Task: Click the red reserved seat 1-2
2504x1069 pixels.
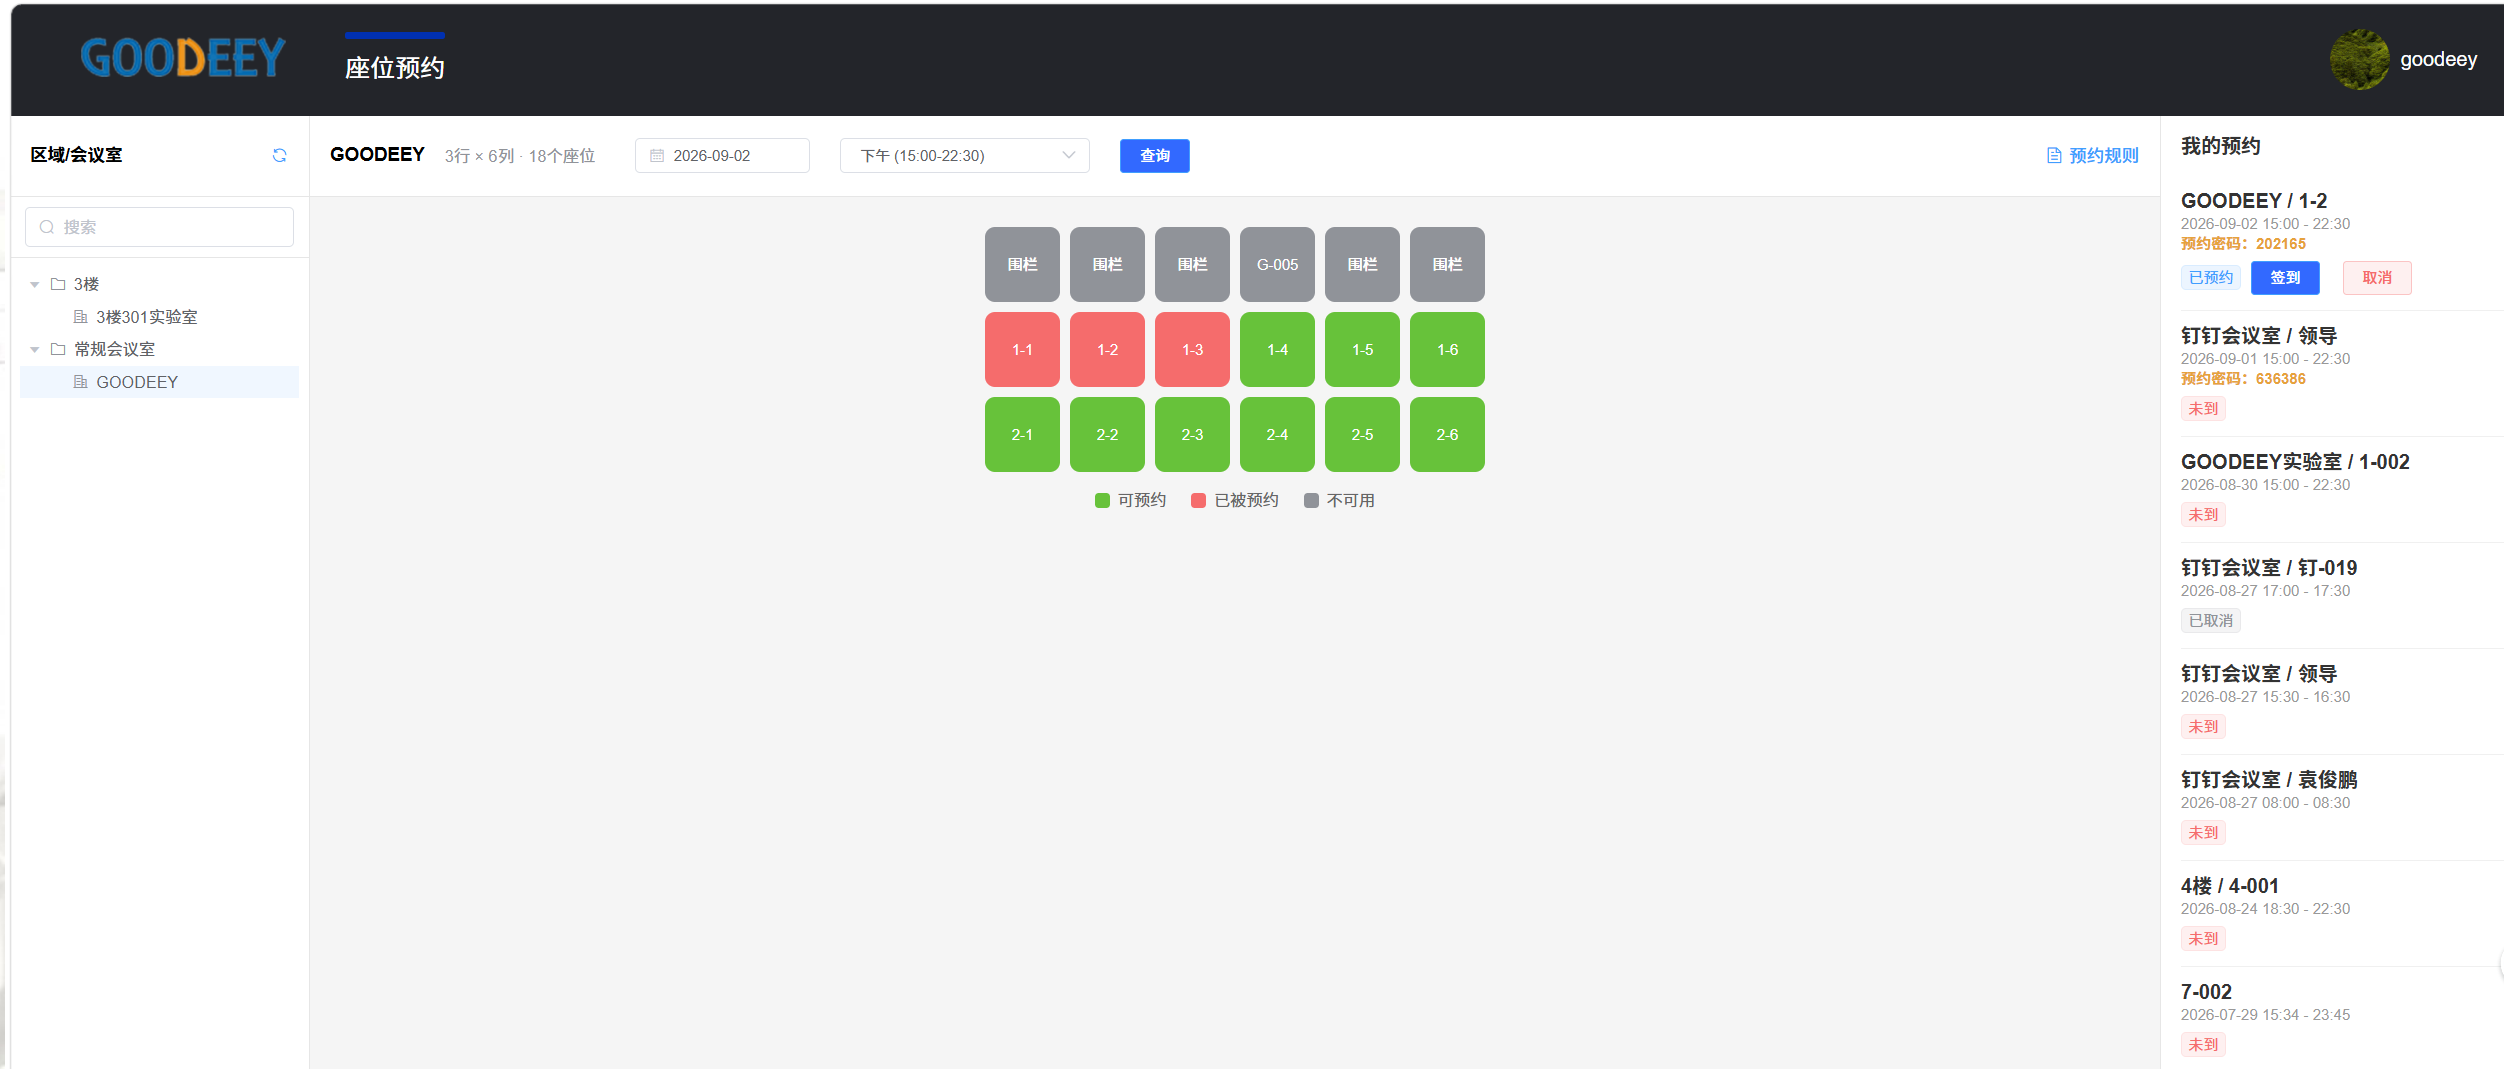Action: pos(1107,349)
